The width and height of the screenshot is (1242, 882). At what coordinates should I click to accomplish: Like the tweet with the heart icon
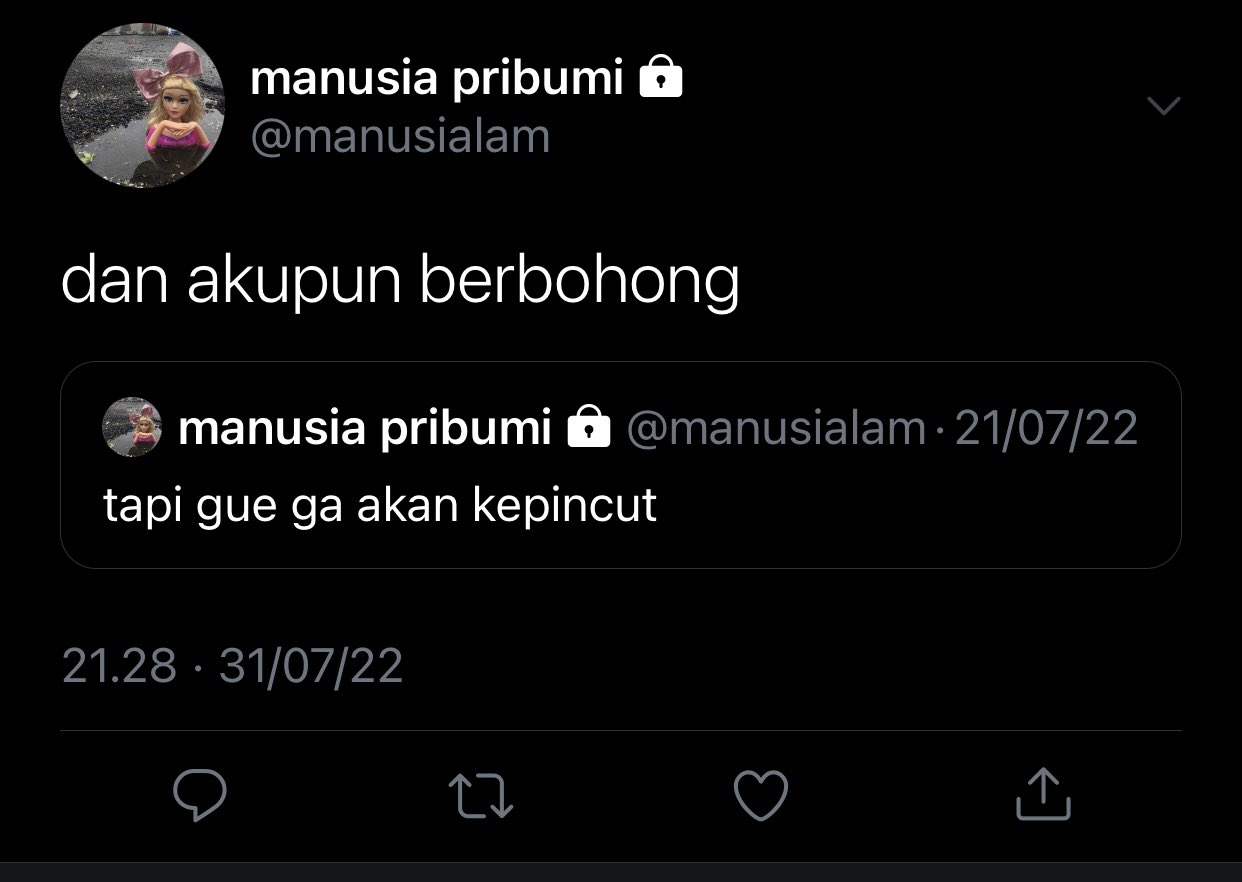coord(761,795)
